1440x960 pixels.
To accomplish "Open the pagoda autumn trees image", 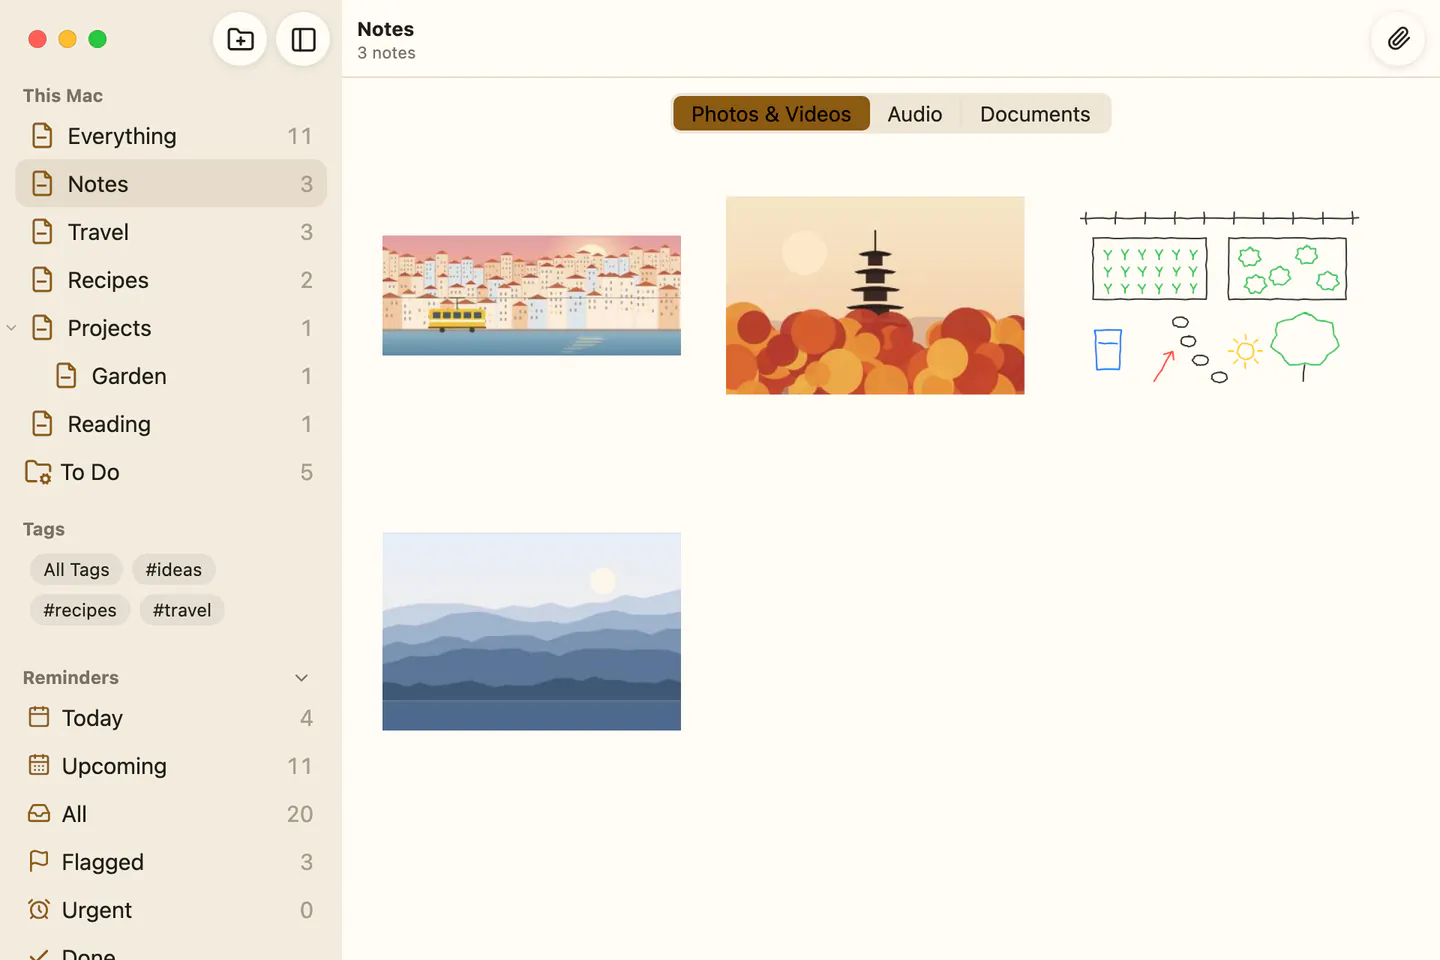I will tap(875, 295).
